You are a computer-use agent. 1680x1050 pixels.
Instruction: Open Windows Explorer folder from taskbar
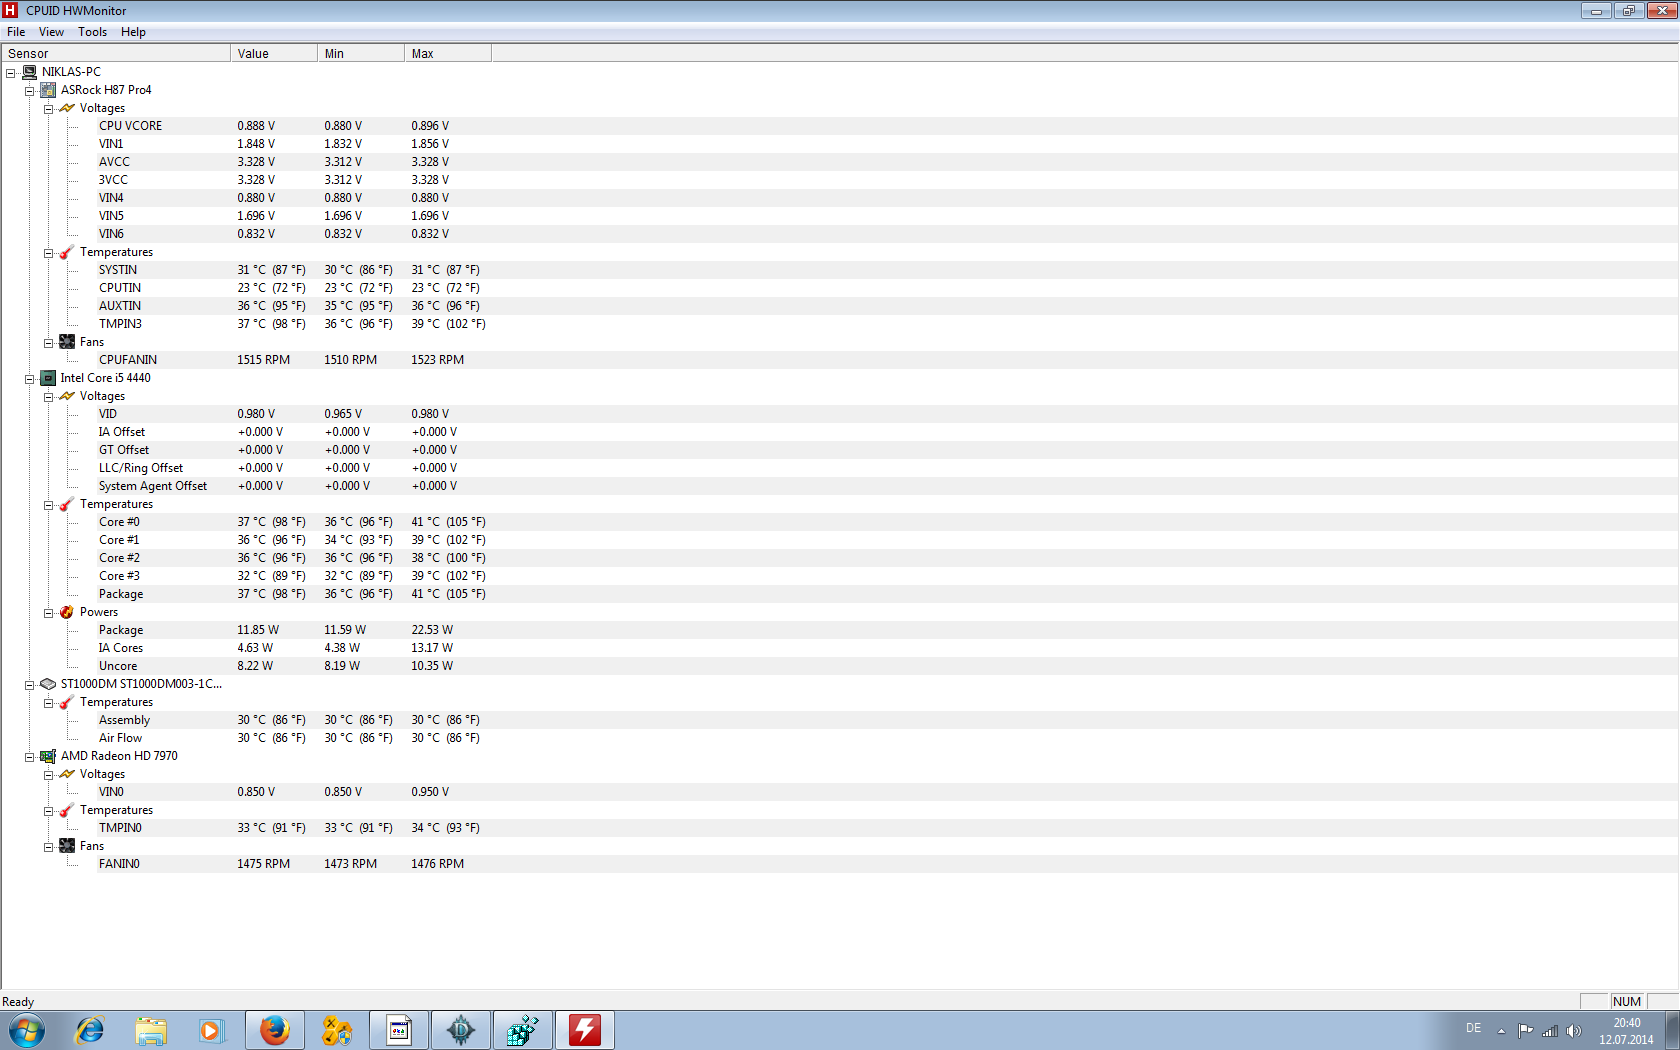pos(151,1030)
